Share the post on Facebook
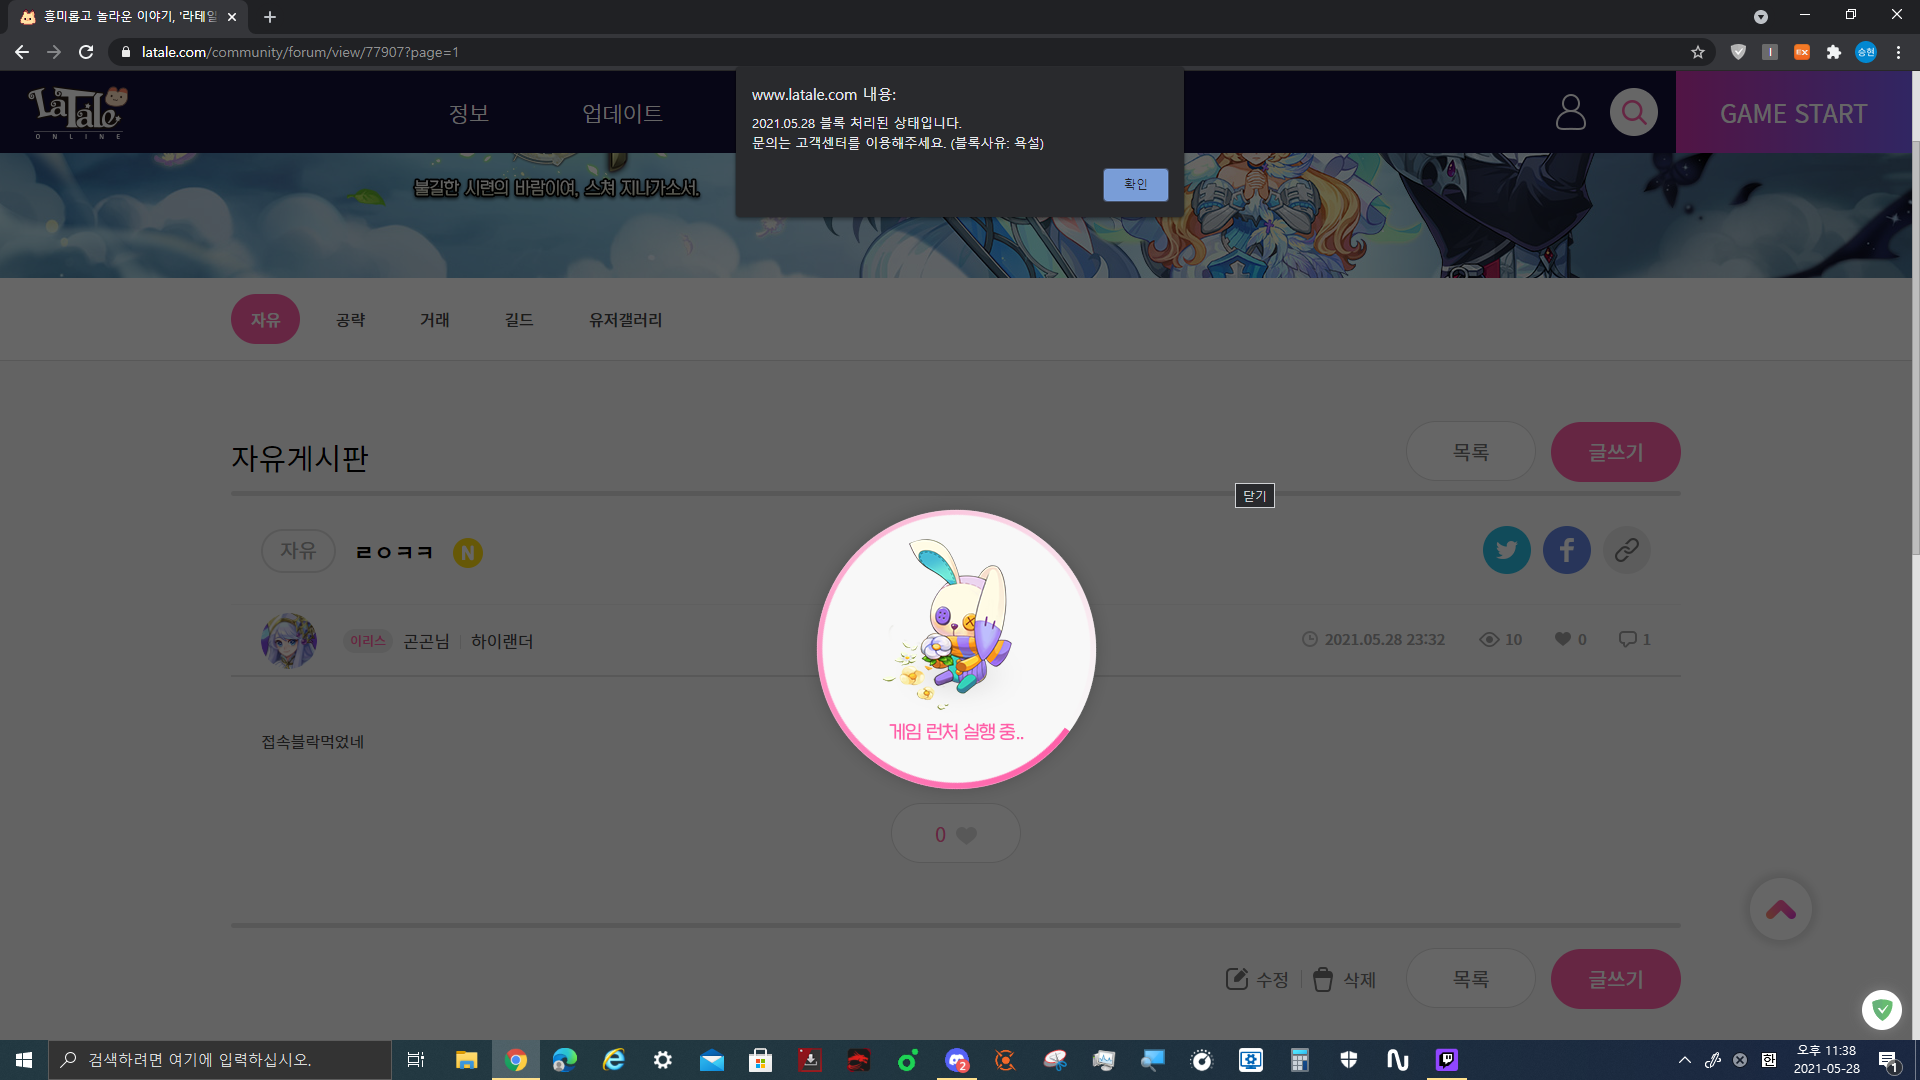Image resolution: width=1920 pixels, height=1080 pixels. 1566,550
